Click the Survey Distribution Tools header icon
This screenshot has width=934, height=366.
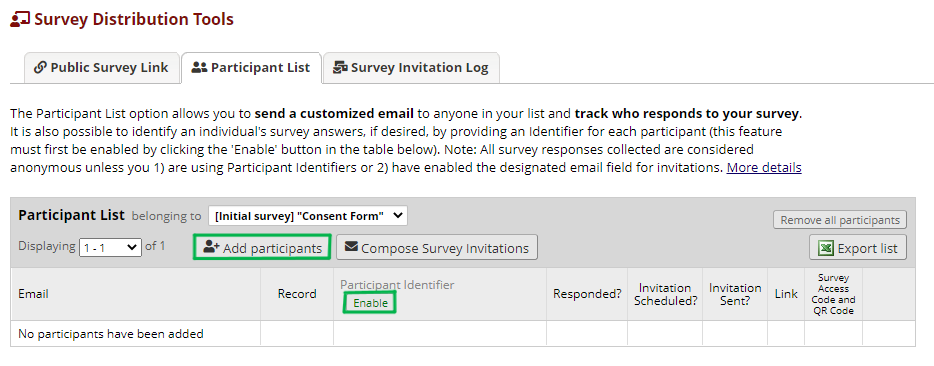coord(20,19)
